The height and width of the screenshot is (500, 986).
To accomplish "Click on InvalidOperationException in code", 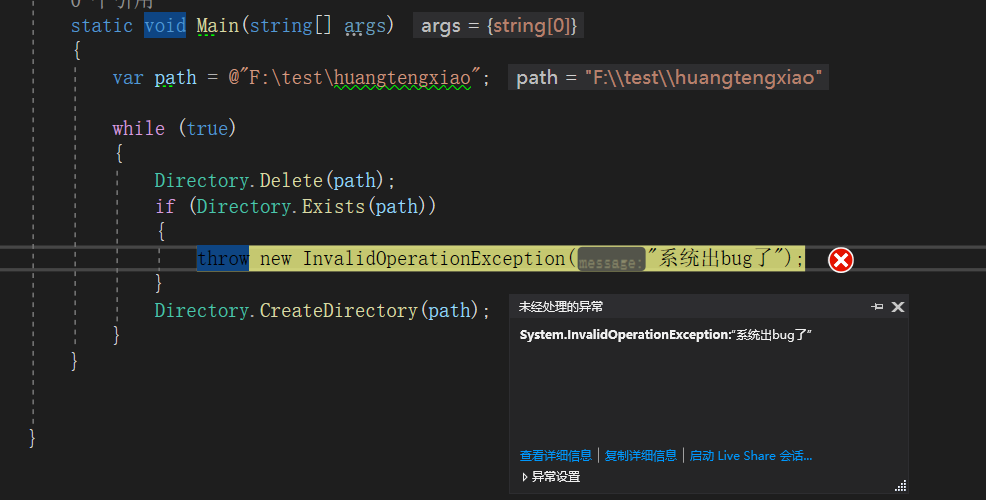I will pyautogui.click(x=433, y=259).
